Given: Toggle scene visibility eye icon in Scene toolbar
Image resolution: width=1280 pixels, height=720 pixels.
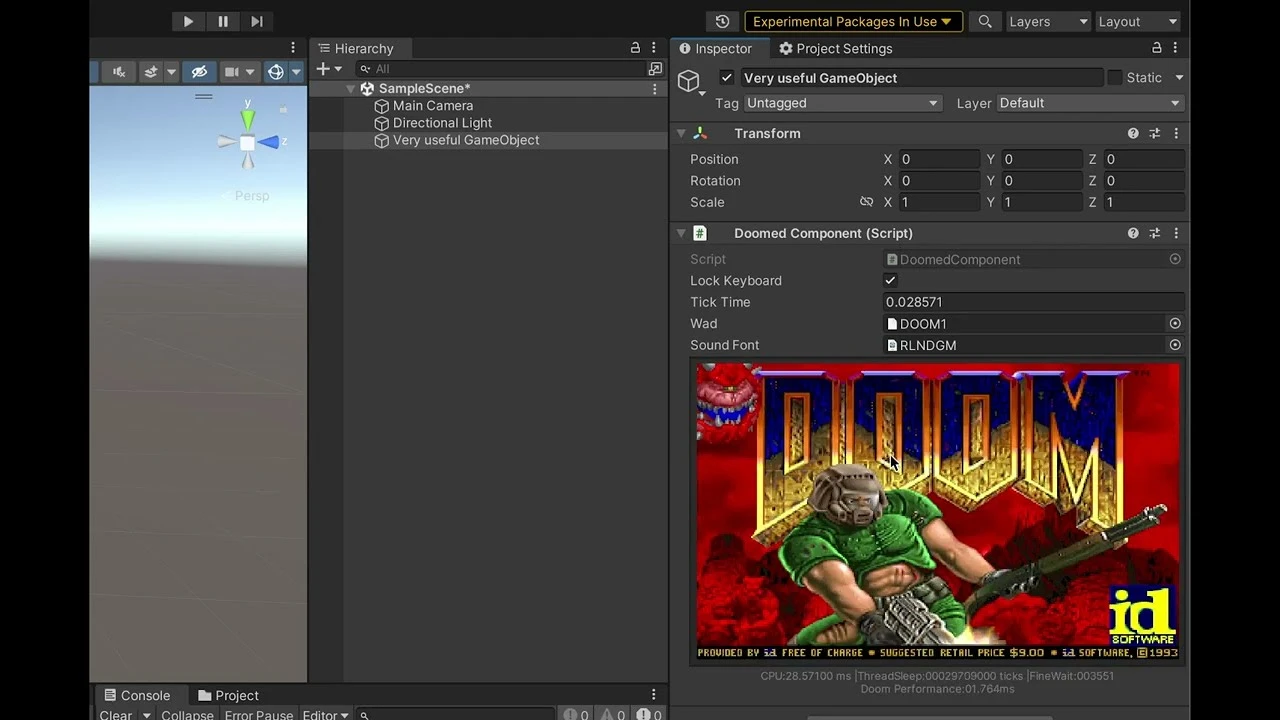Looking at the screenshot, I should tap(199, 71).
